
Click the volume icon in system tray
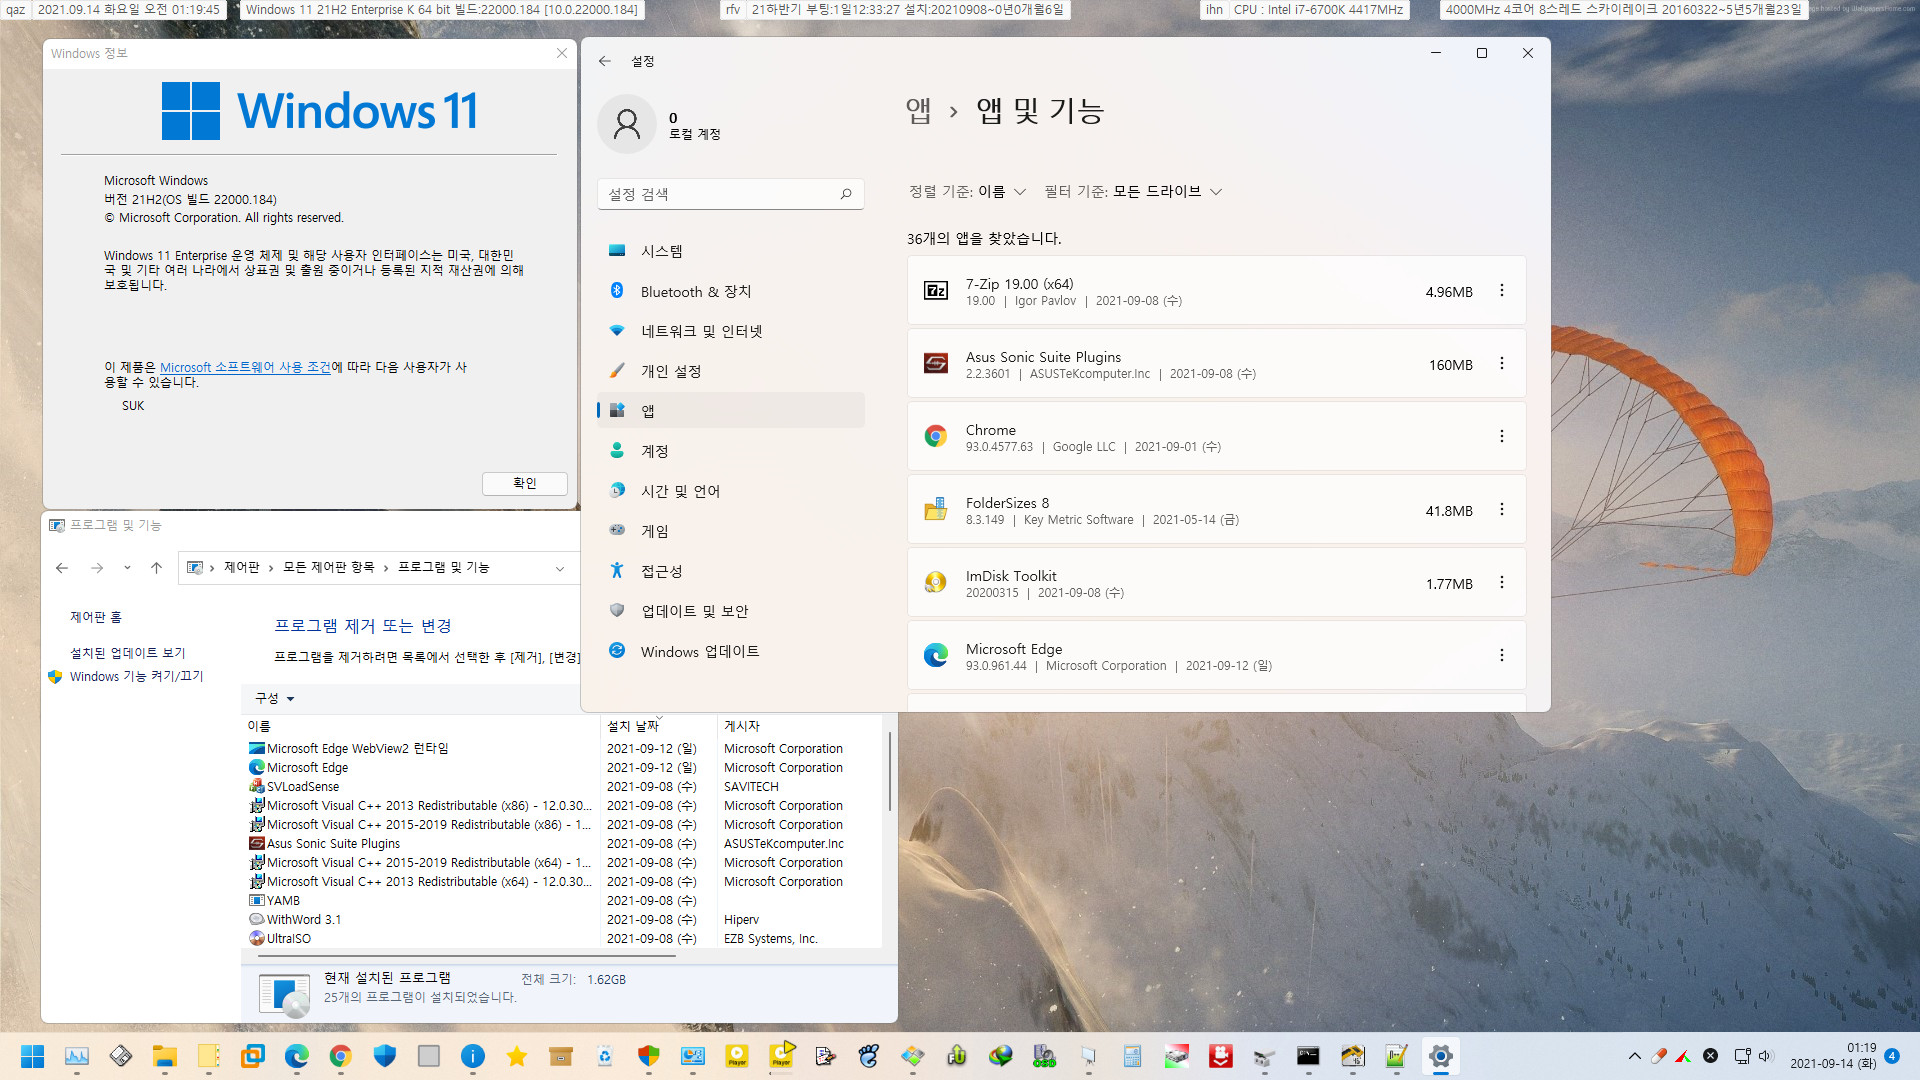(x=1764, y=1056)
